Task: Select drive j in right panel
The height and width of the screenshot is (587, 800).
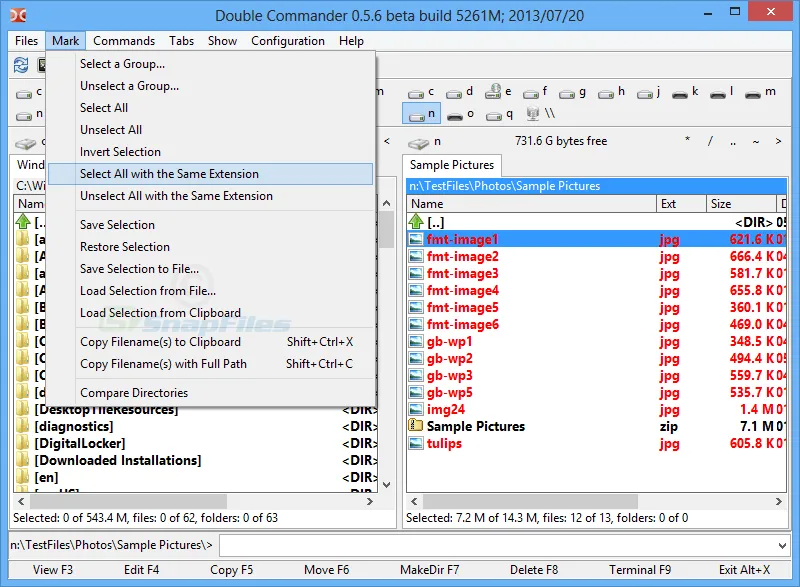Action: click(x=649, y=92)
